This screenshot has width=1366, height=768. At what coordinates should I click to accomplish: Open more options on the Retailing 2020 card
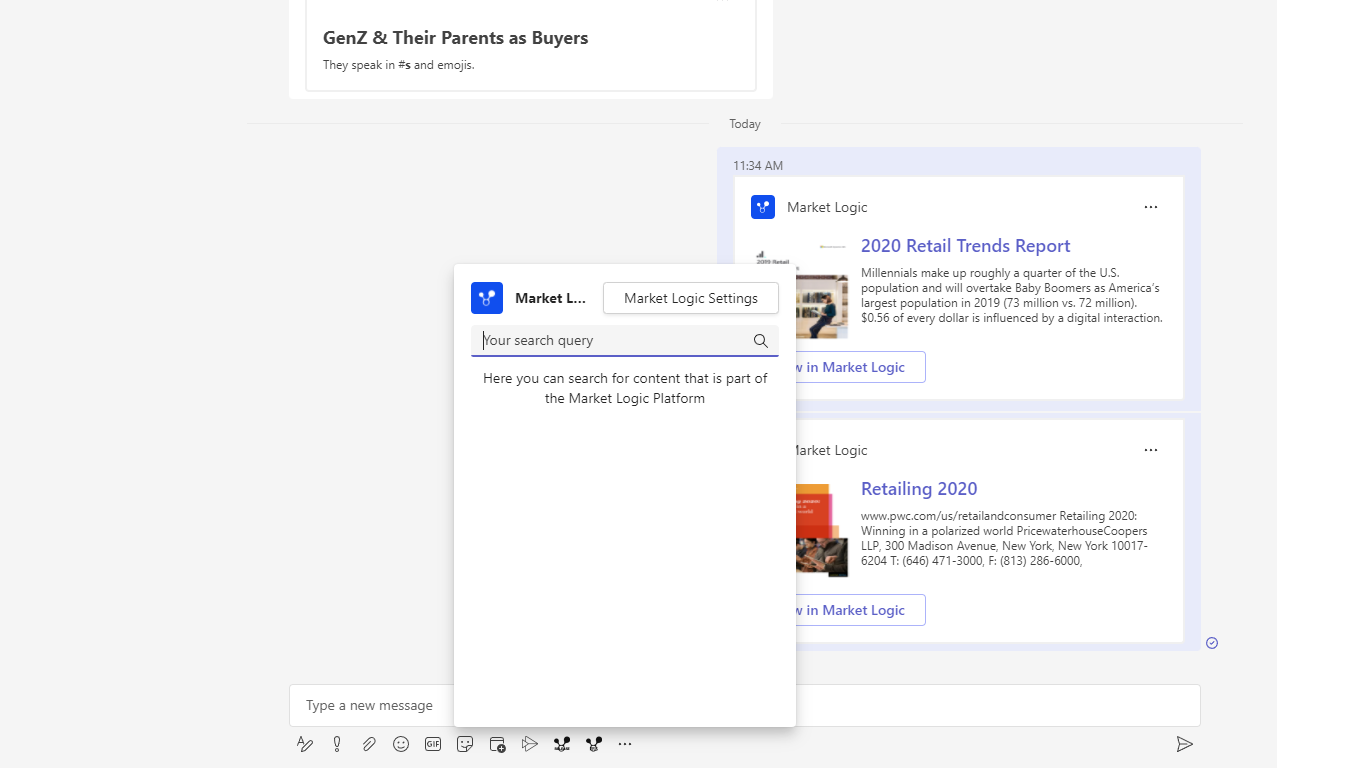coord(1151,450)
